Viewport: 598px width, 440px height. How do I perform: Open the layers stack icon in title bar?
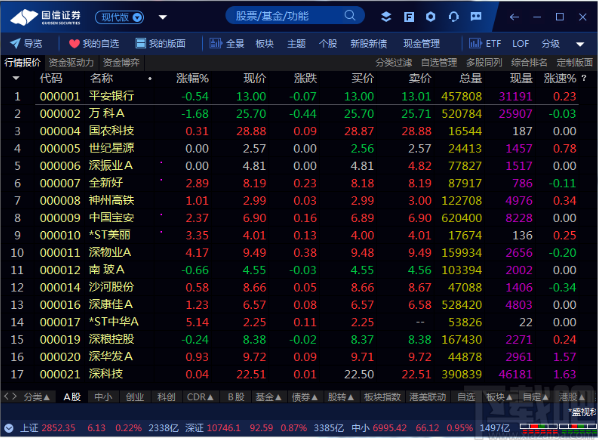pos(386,17)
